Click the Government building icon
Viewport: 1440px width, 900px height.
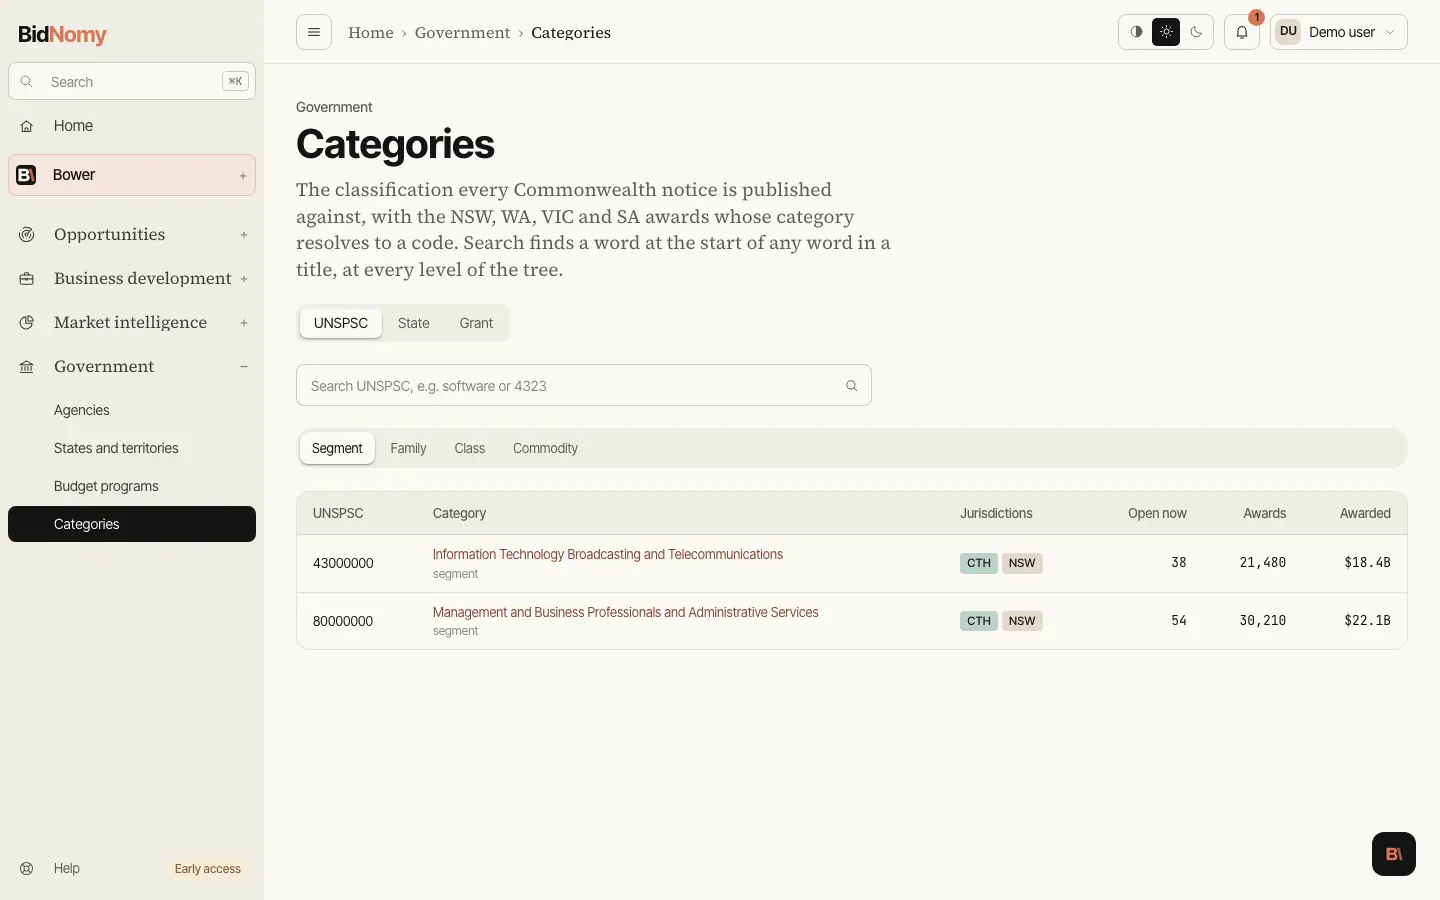pos(27,367)
